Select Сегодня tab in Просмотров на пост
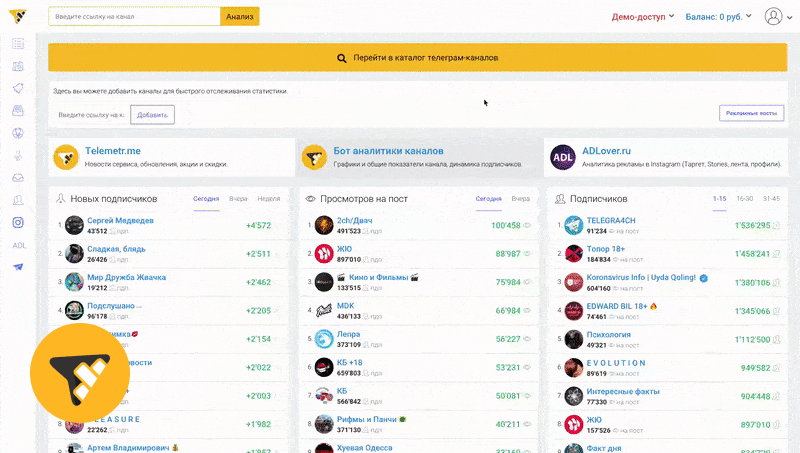Image resolution: width=800 pixels, height=453 pixels. point(489,198)
